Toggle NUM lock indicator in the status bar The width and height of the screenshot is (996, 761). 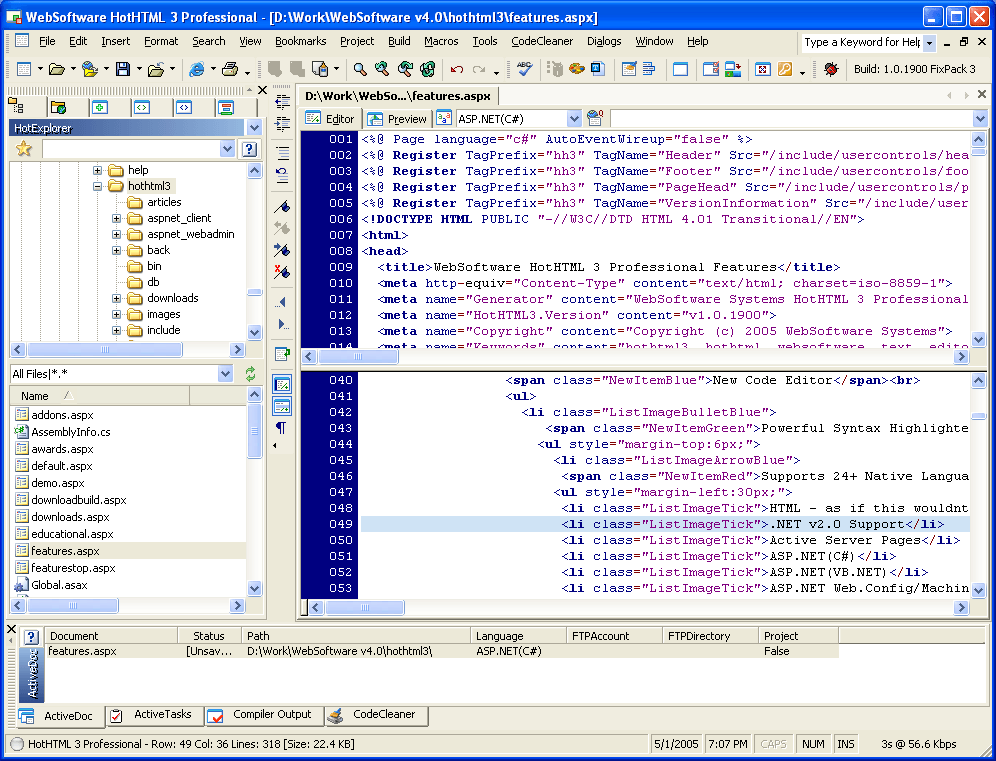tap(814, 744)
